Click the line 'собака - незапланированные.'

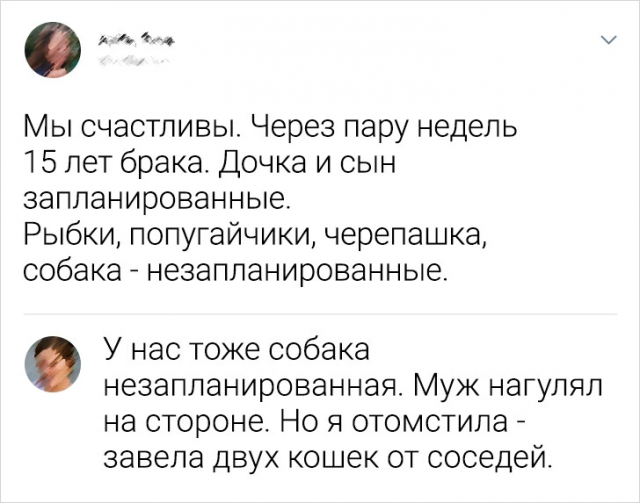[236, 269]
